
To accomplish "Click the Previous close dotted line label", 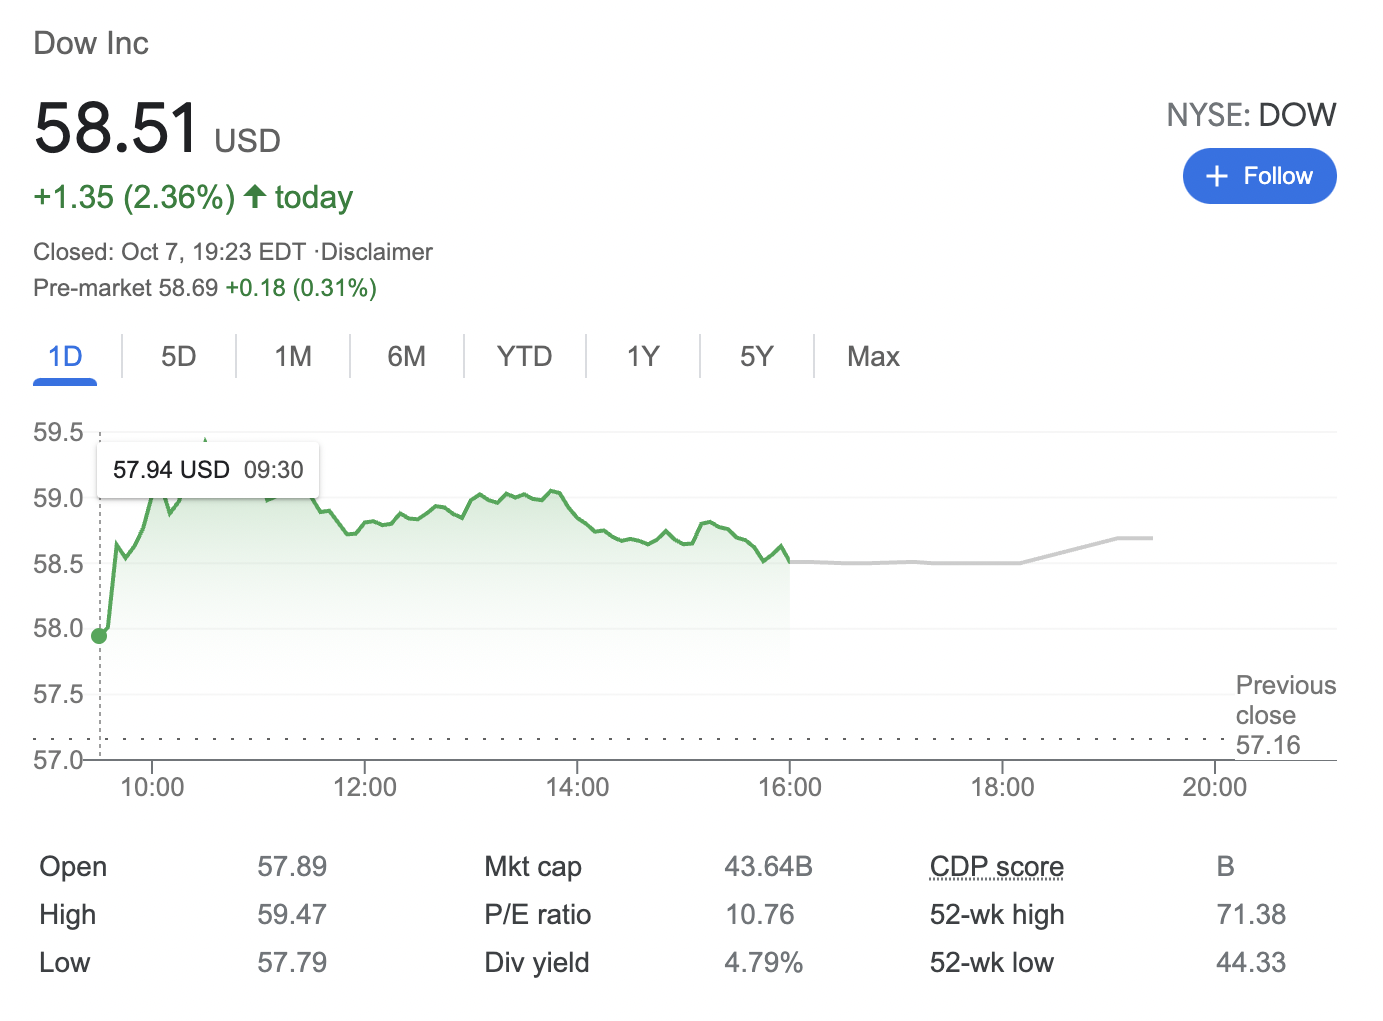I will (x=1286, y=714).
